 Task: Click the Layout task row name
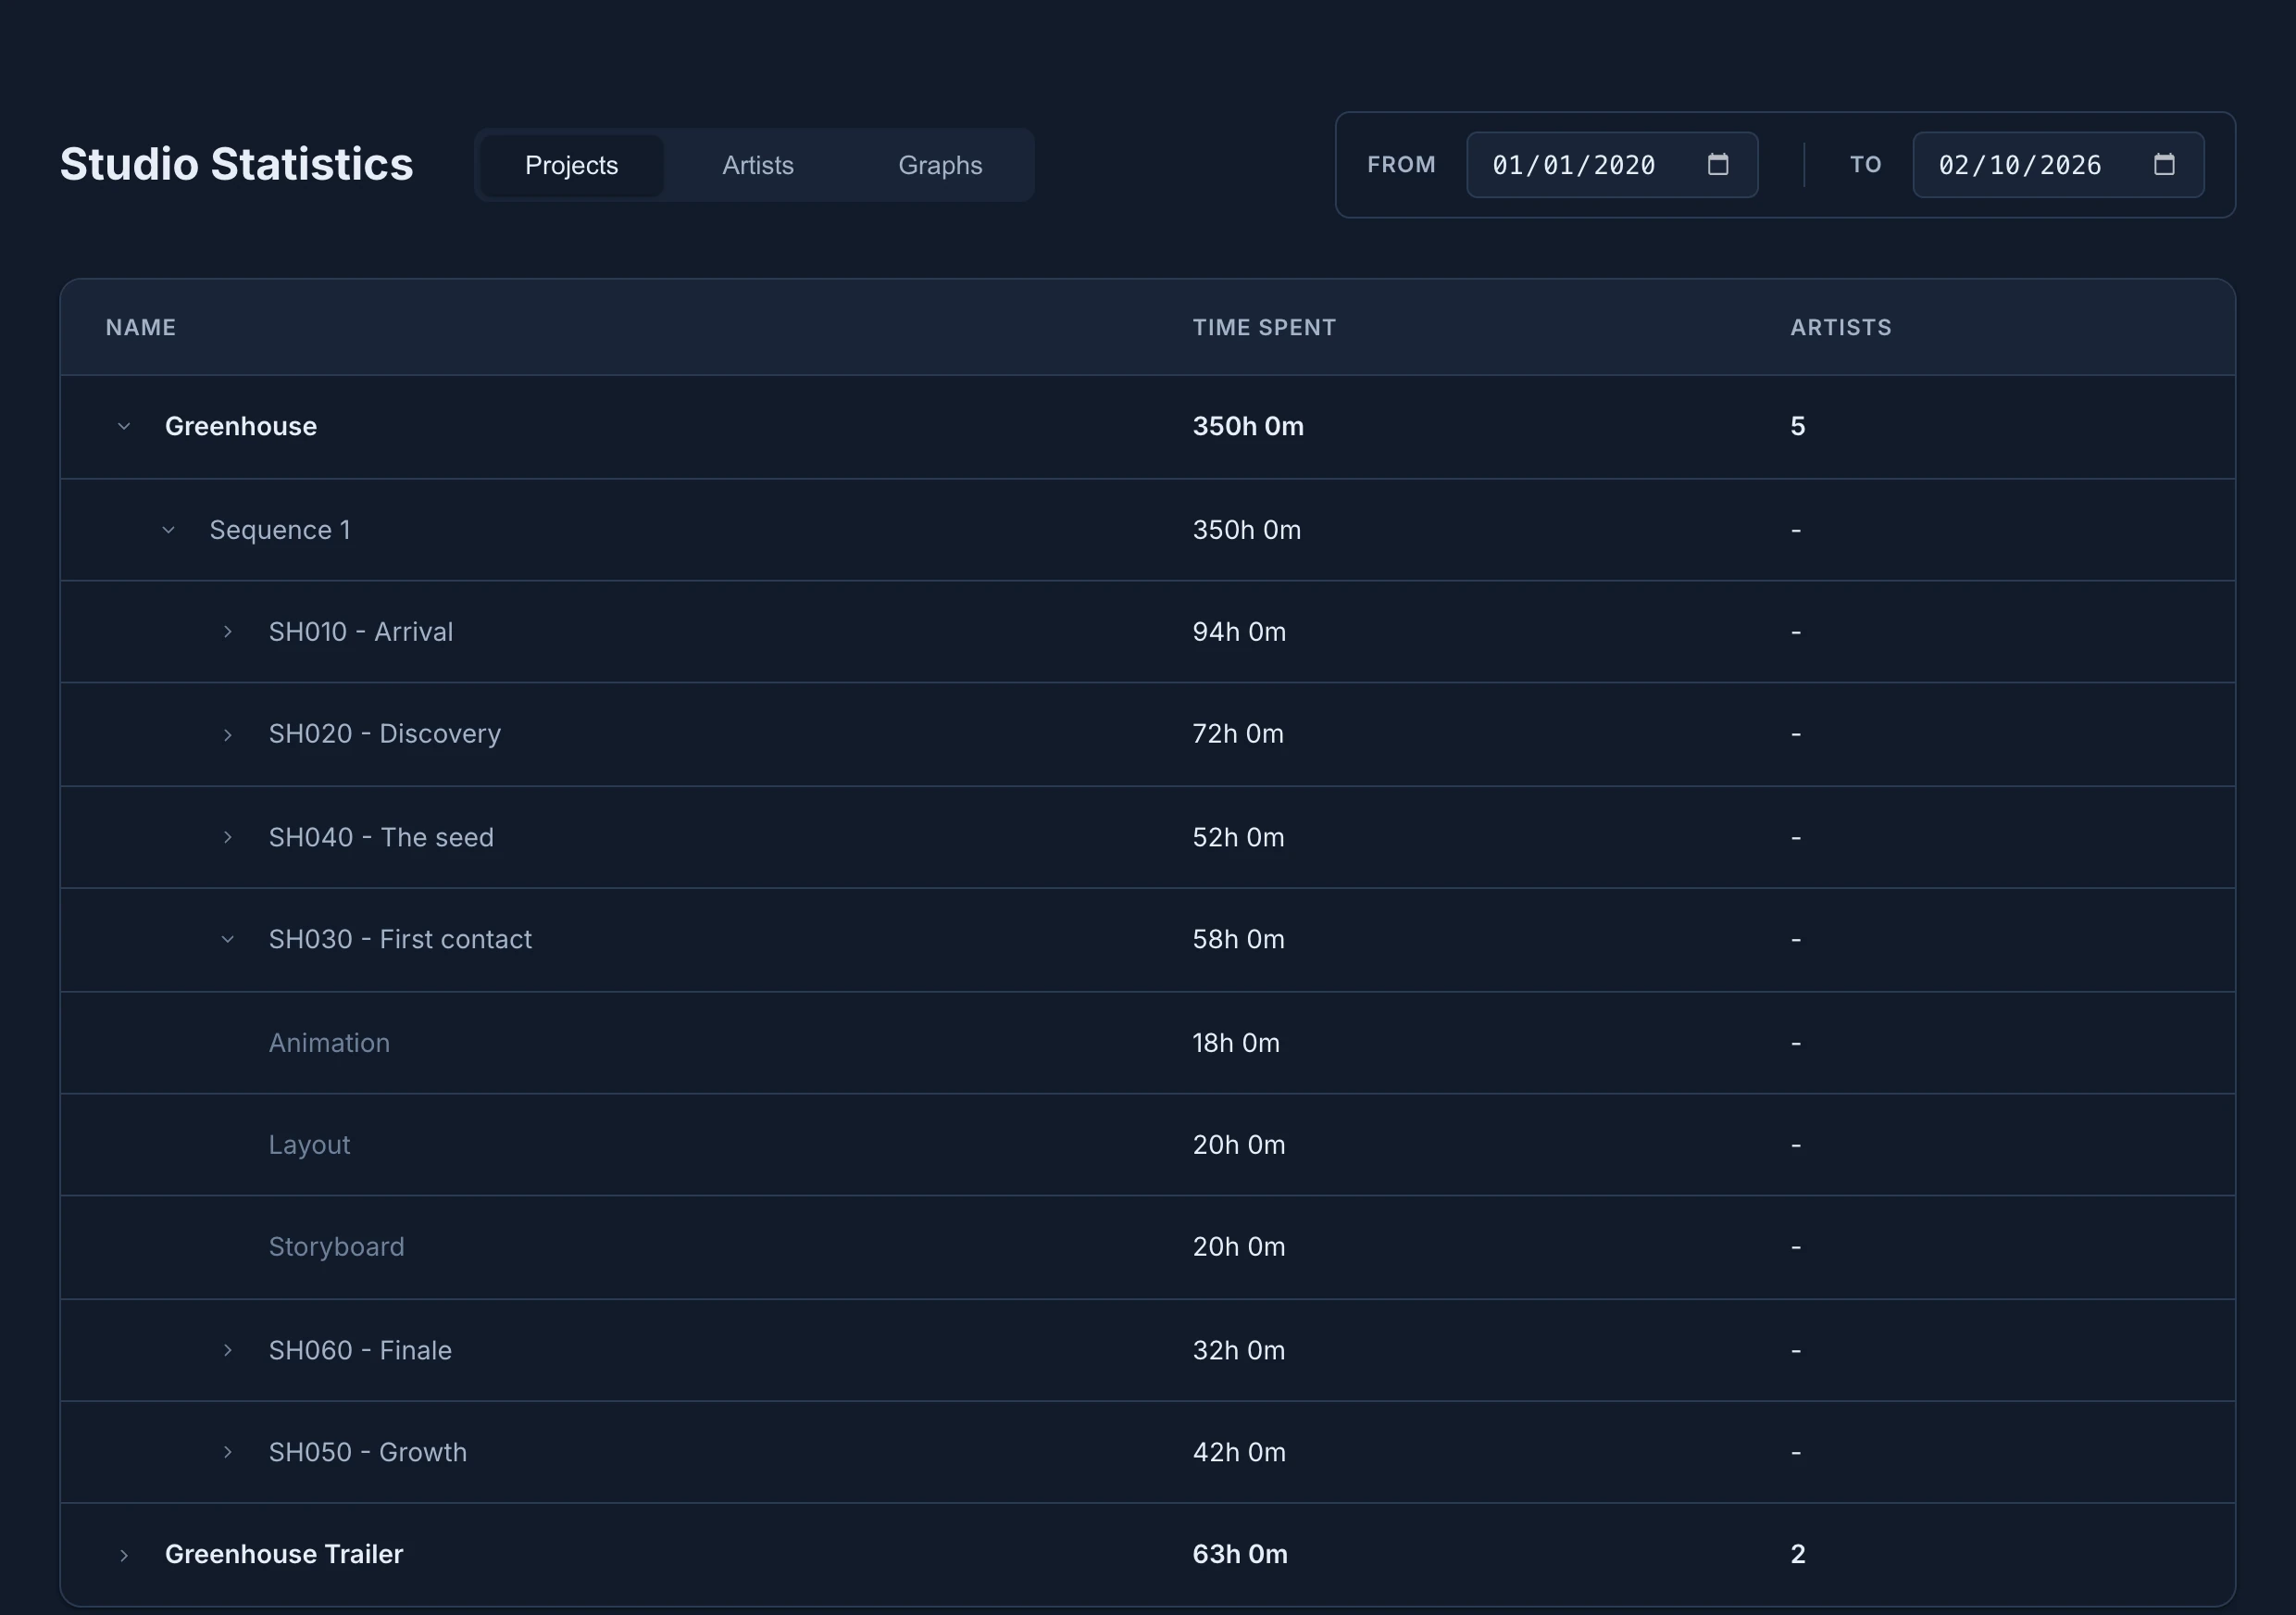coord(309,1145)
